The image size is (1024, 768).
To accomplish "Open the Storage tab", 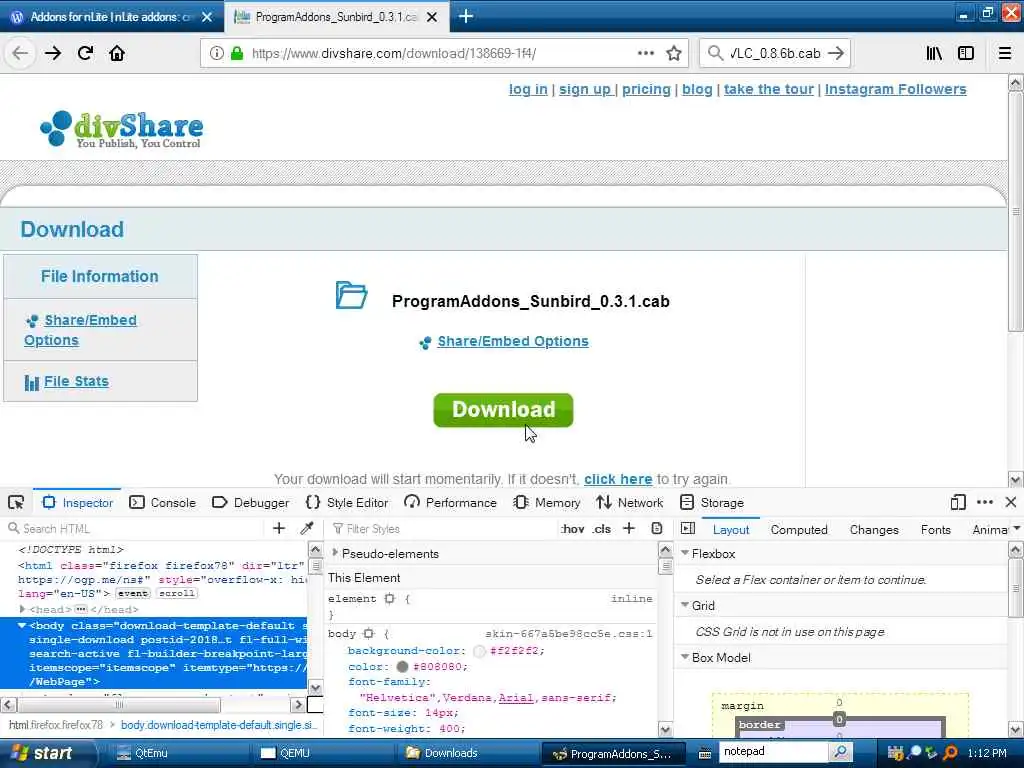I will coord(712,502).
